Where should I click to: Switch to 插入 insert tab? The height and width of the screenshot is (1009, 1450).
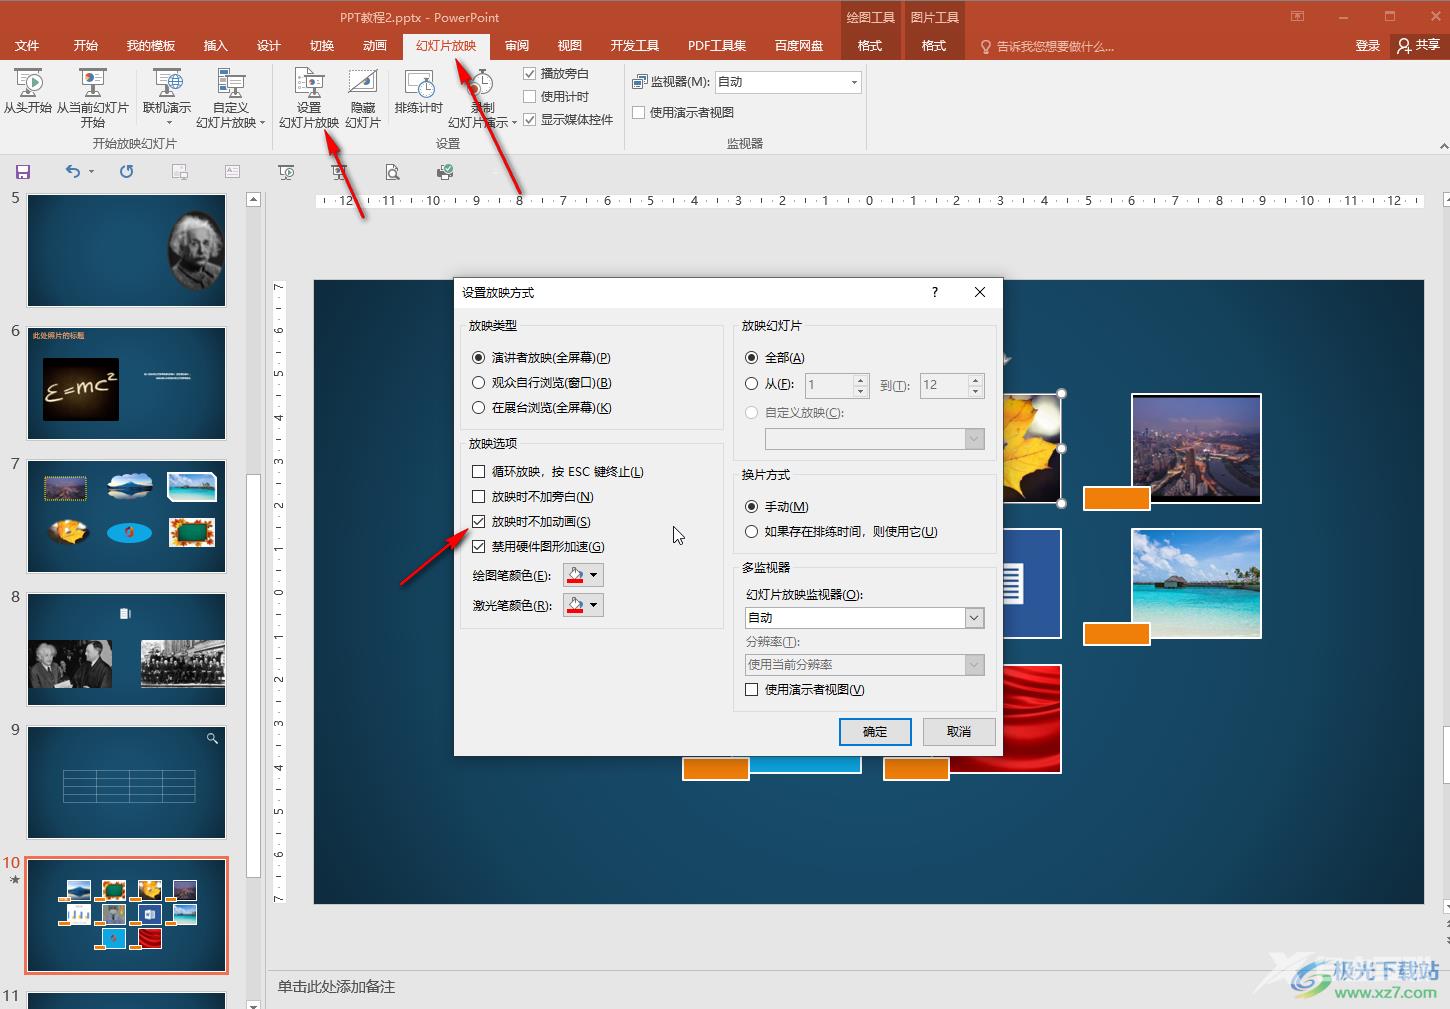pyautogui.click(x=216, y=46)
